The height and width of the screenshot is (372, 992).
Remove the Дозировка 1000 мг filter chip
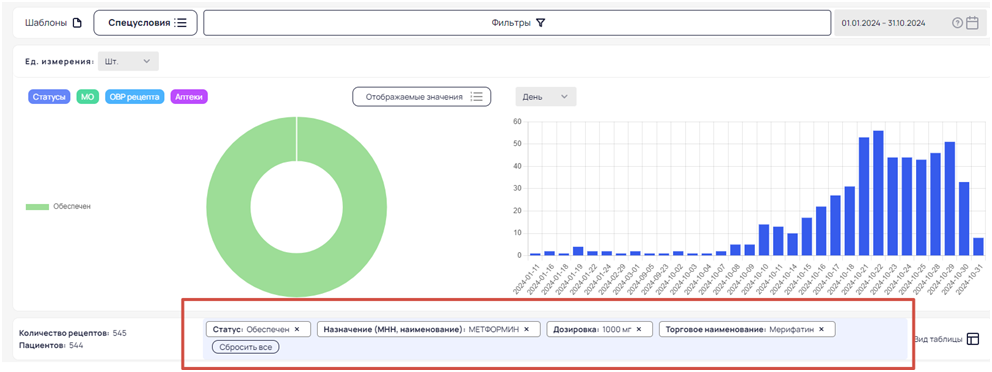(x=638, y=329)
